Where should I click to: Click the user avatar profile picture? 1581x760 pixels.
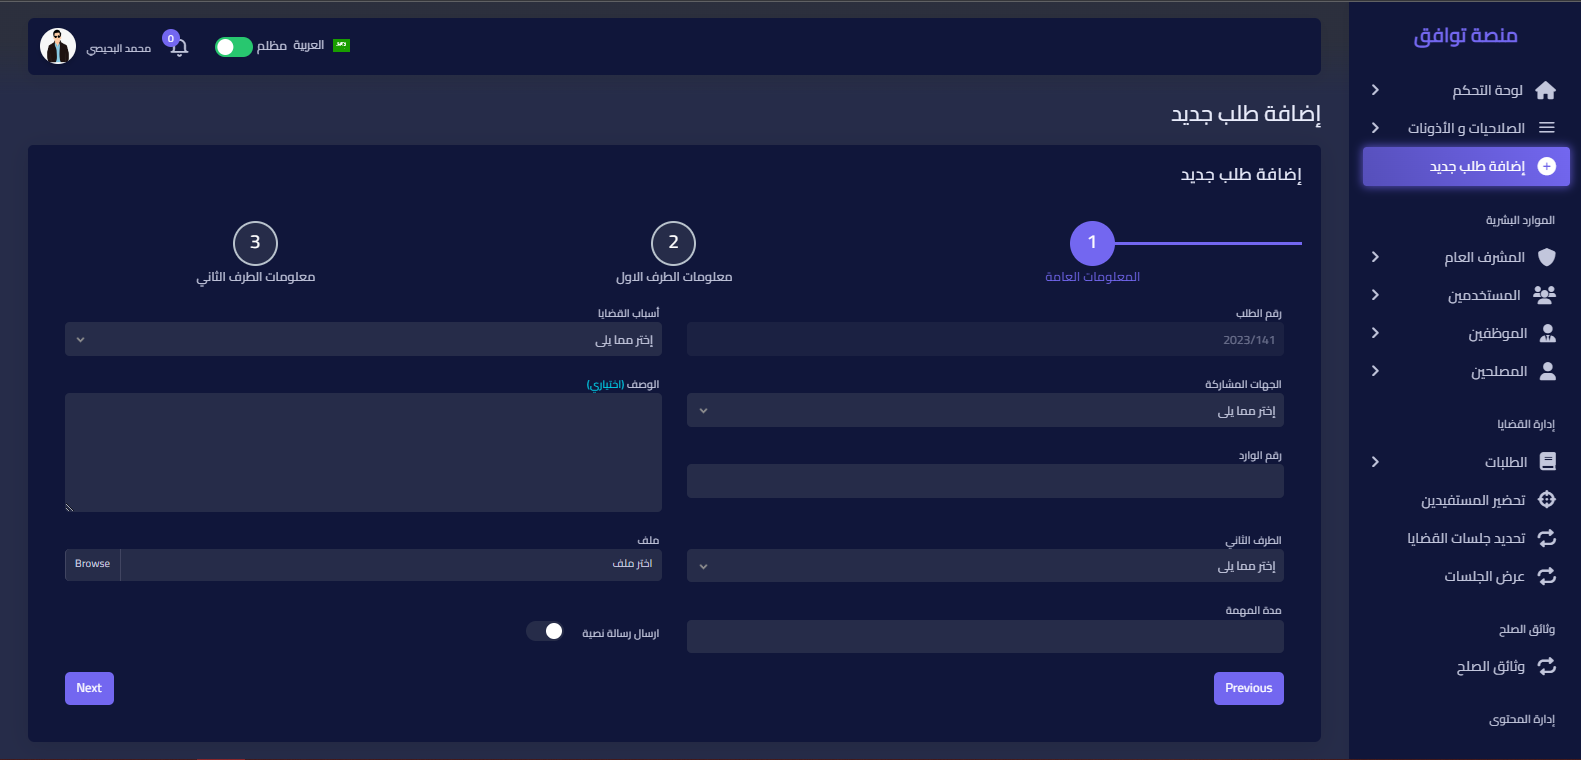click(x=58, y=46)
